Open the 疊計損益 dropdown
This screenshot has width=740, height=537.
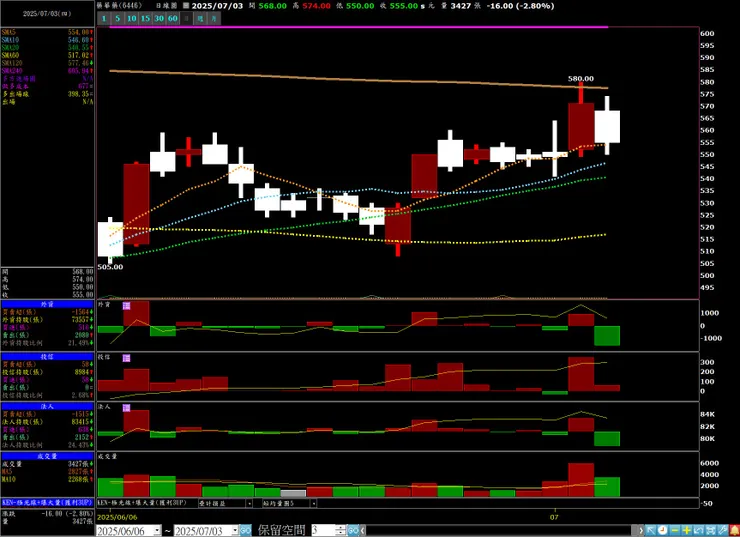click(x=249, y=503)
